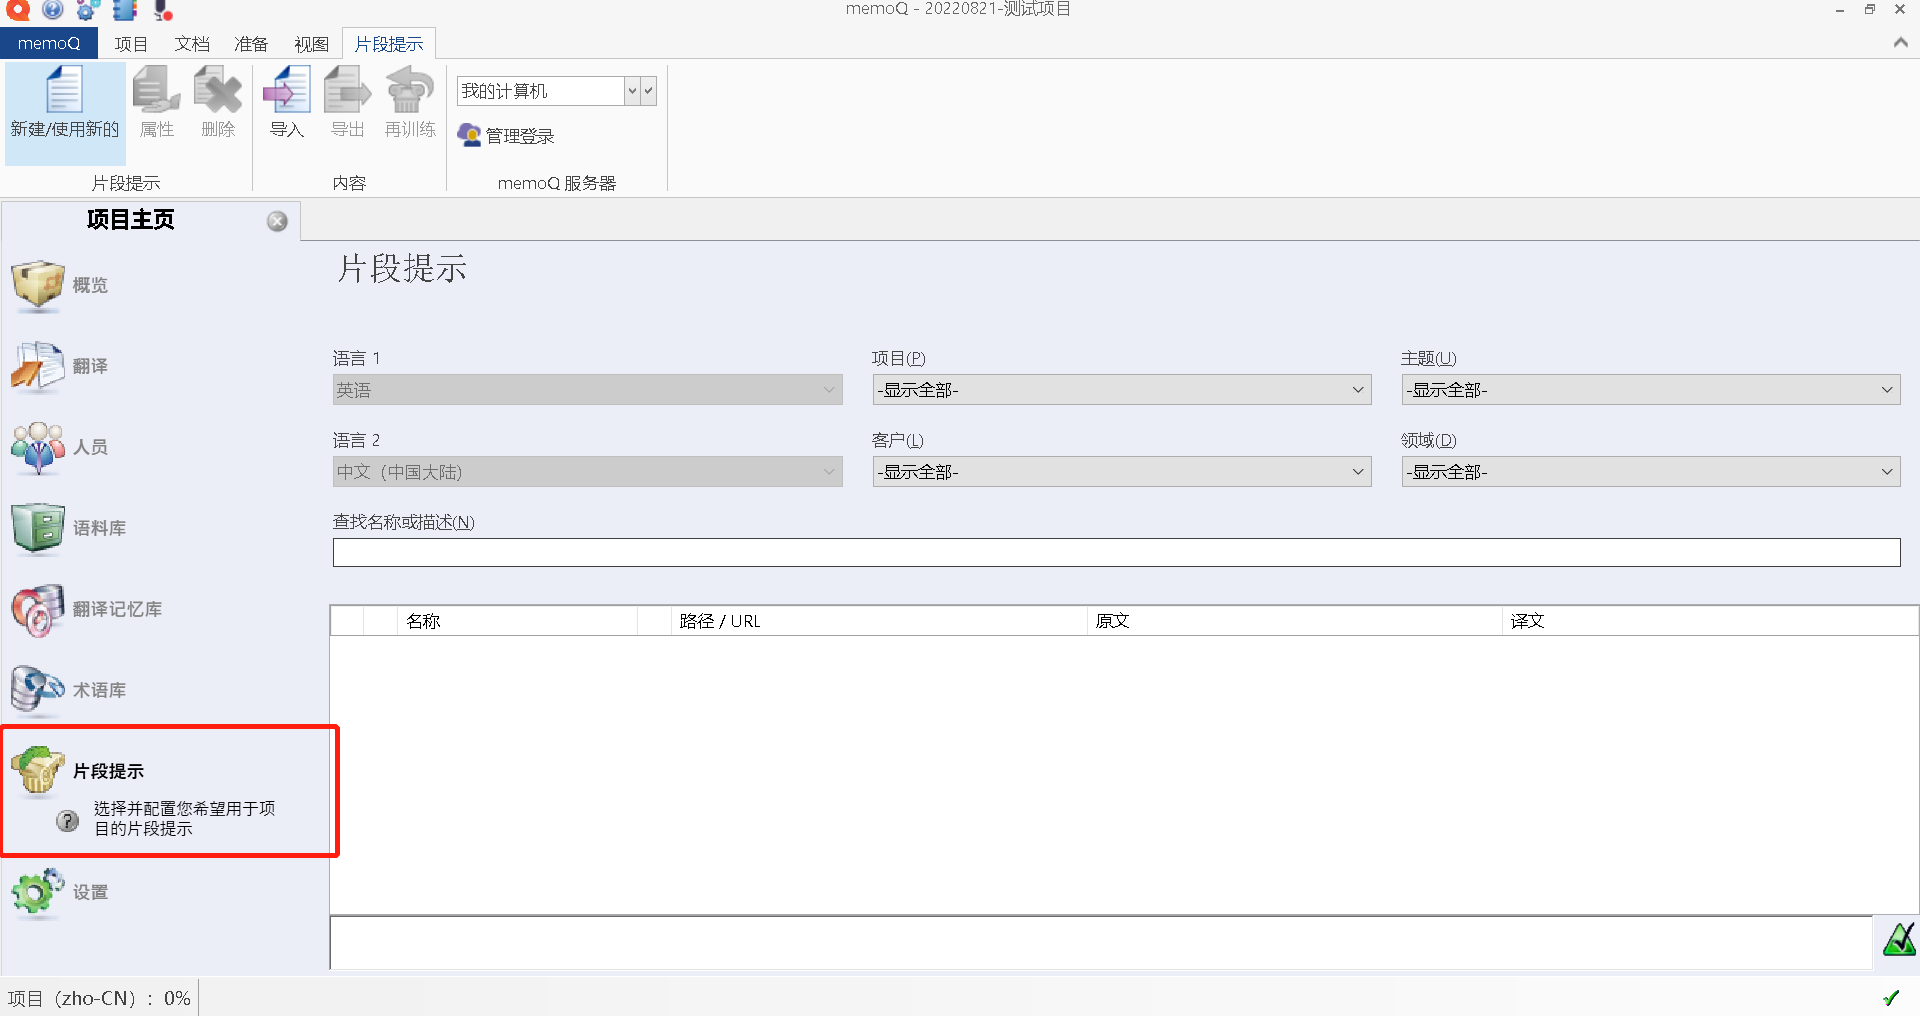Expand the 我的计算机 server dropdown arrow
The width and height of the screenshot is (1920, 1016).
point(632,91)
